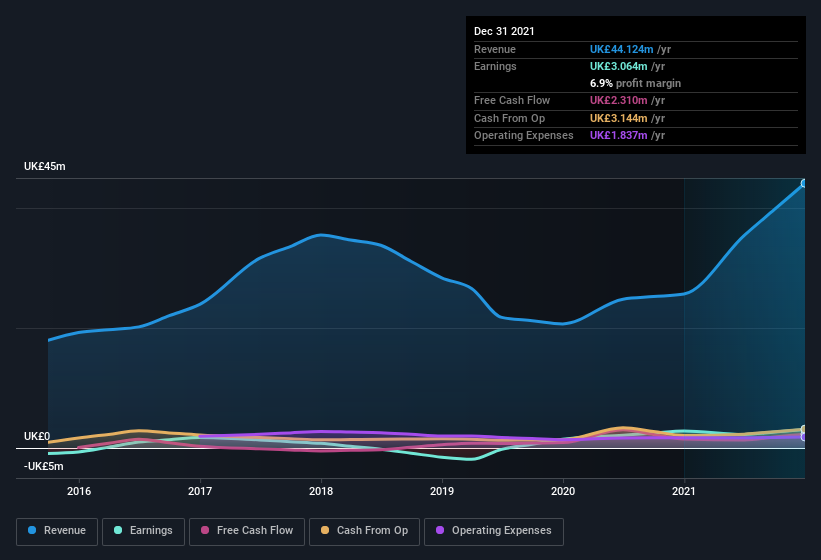
Task: Click the UK£2.310m free cash flow value
Action: 618,100
